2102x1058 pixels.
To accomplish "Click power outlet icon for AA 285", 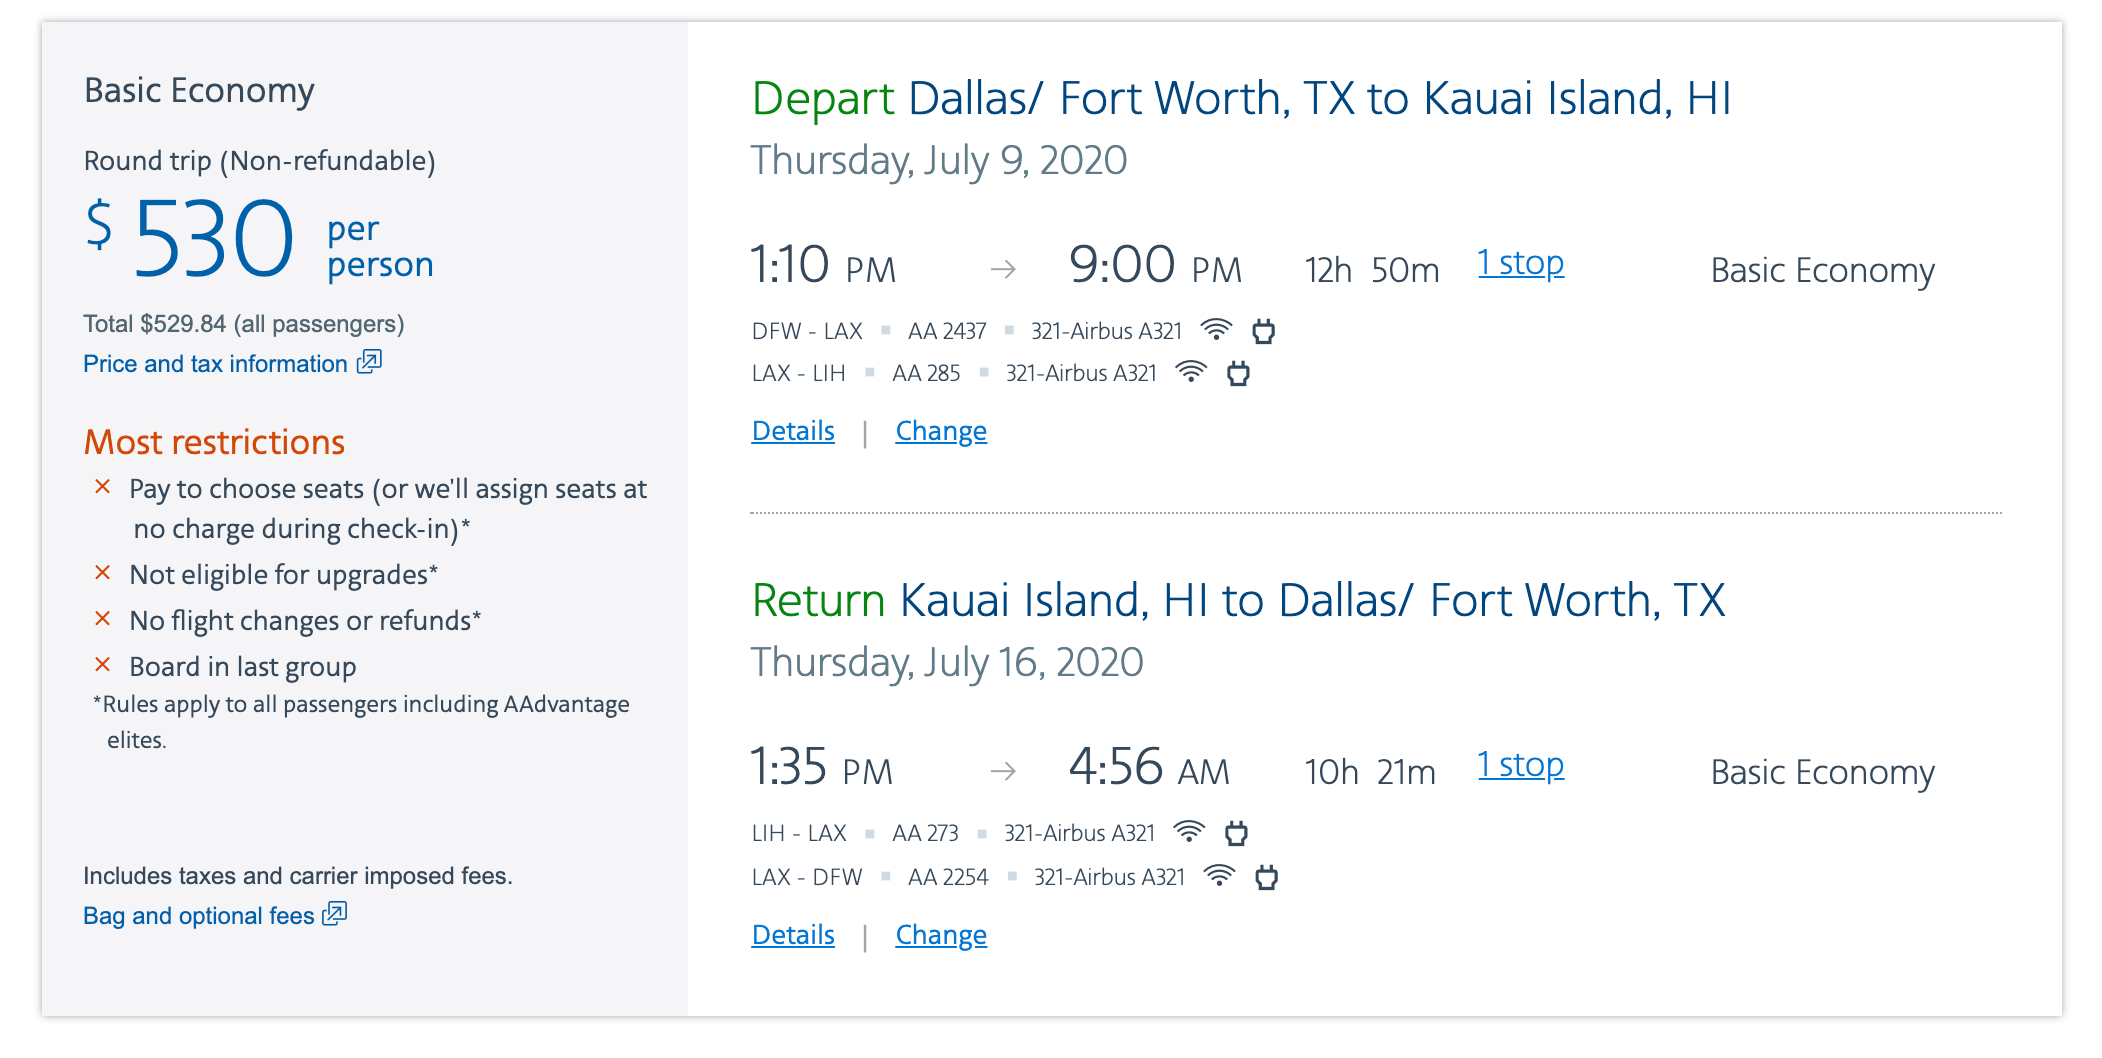I will (1239, 374).
